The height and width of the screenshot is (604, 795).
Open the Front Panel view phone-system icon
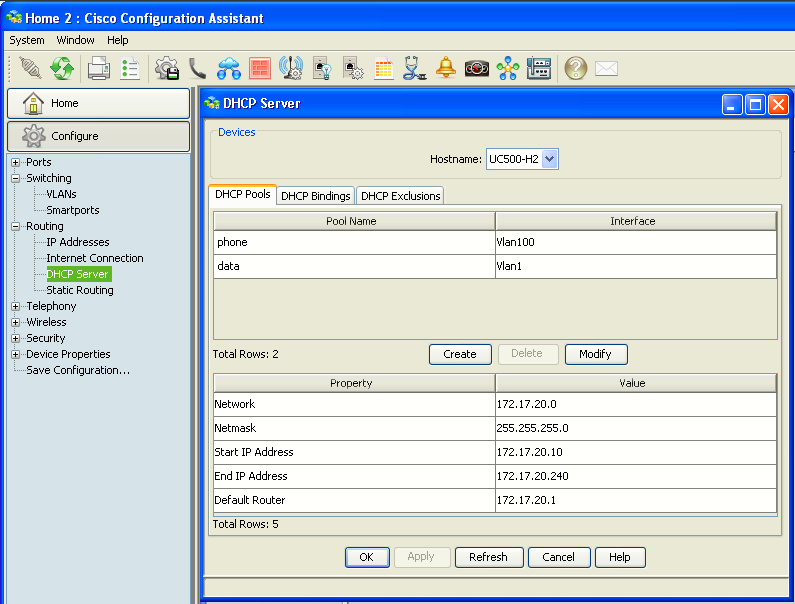pos(538,68)
